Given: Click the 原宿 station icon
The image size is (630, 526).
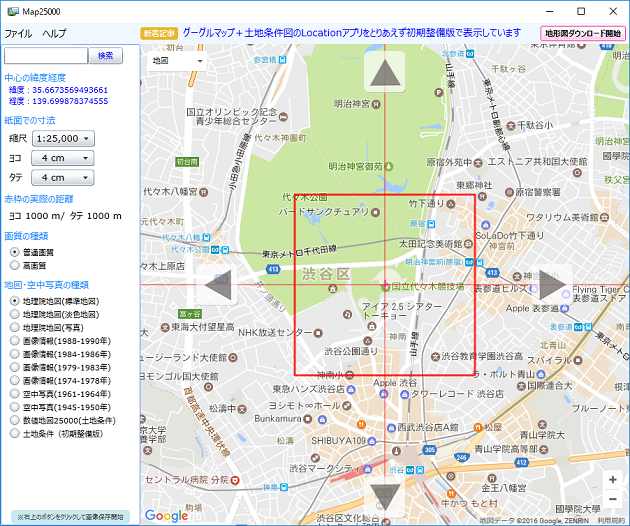Looking at the screenshot, I should (x=431, y=224).
